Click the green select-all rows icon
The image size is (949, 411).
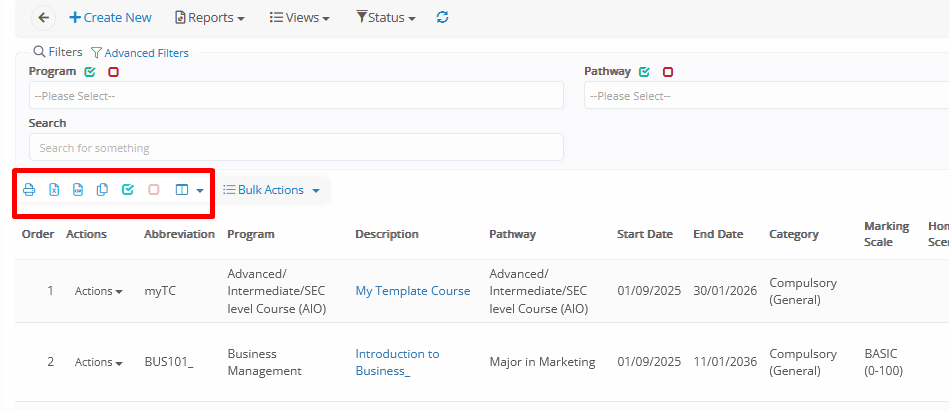128,190
